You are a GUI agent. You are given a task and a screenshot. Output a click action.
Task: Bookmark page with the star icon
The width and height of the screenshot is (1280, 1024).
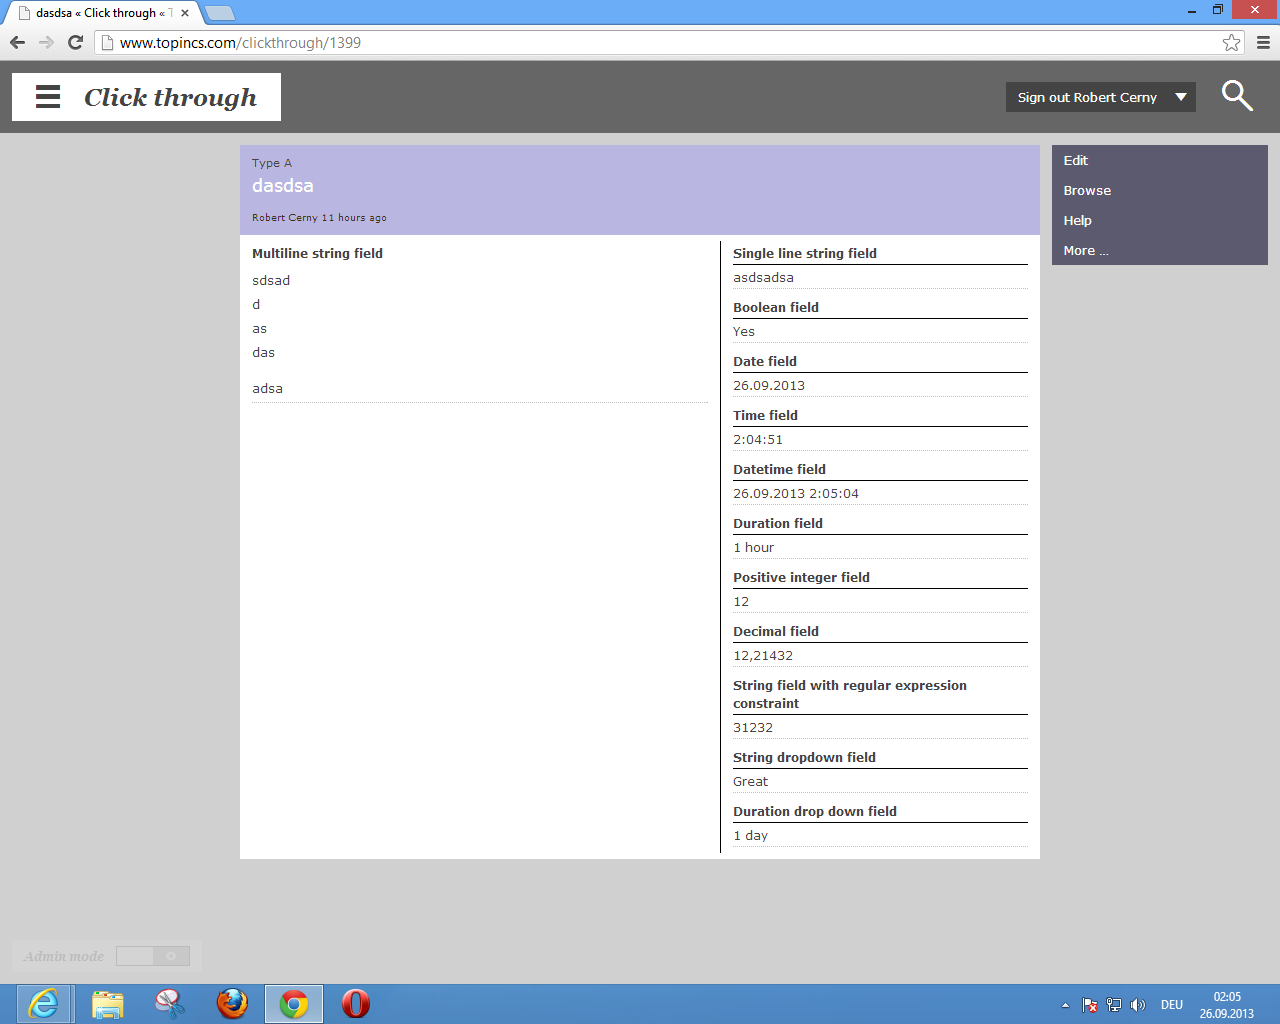1231,42
